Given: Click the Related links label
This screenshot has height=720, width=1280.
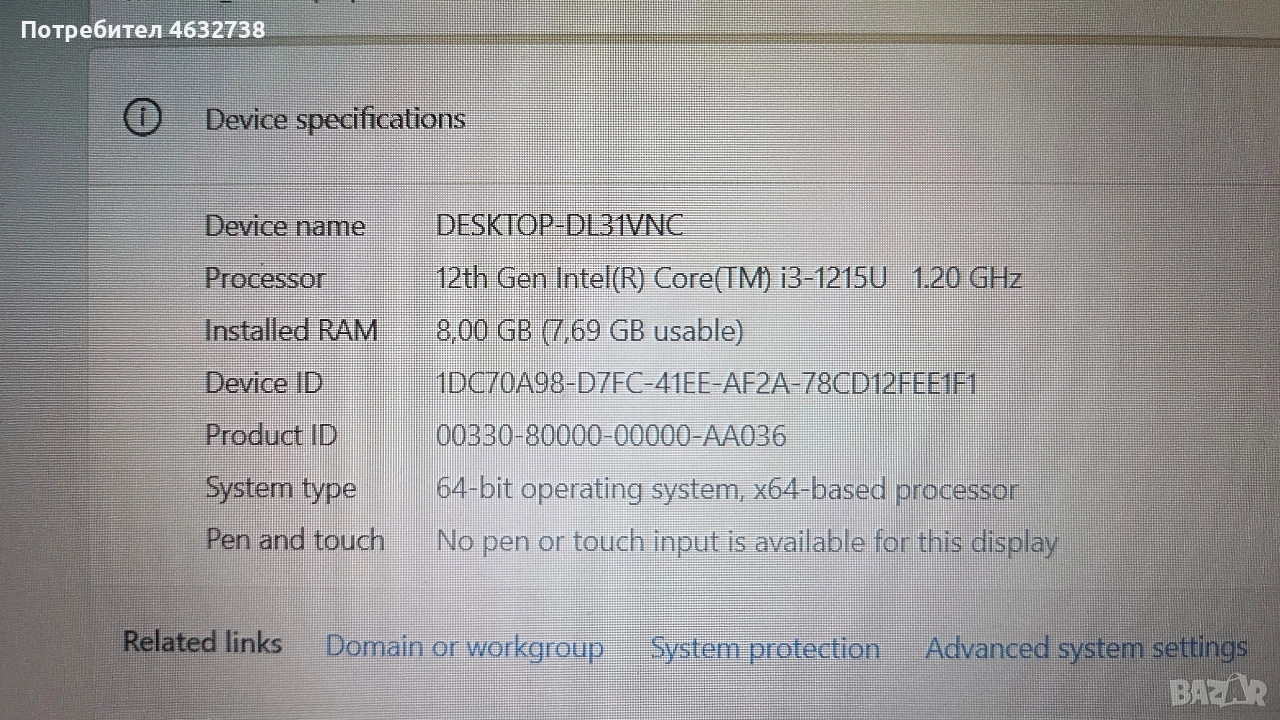Looking at the screenshot, I should coord(202,642).
